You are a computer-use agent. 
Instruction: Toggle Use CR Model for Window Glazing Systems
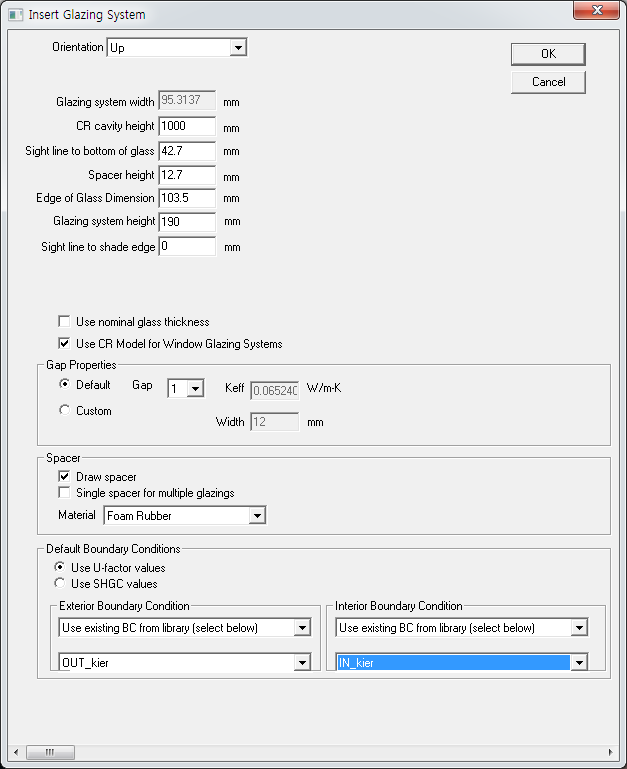(65, 344)
